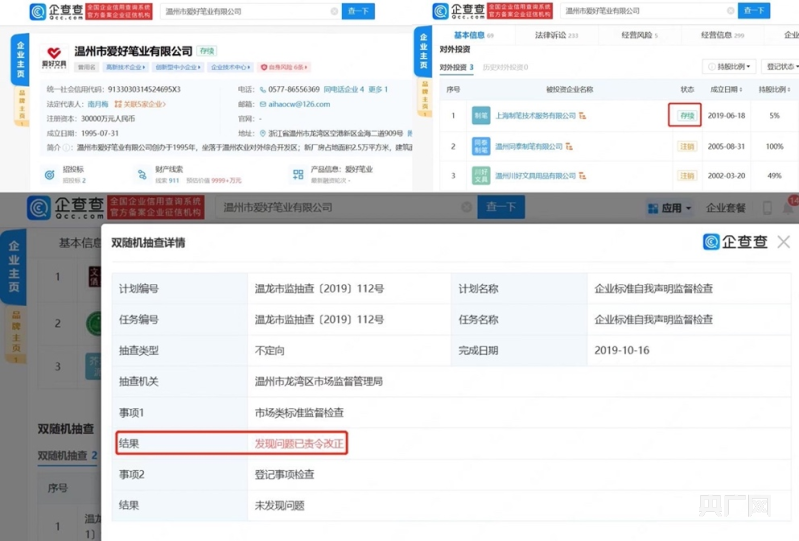Switch to the 法律诉讼 tab
This screenshot has width=799, height=541.
tap(556, 35)
